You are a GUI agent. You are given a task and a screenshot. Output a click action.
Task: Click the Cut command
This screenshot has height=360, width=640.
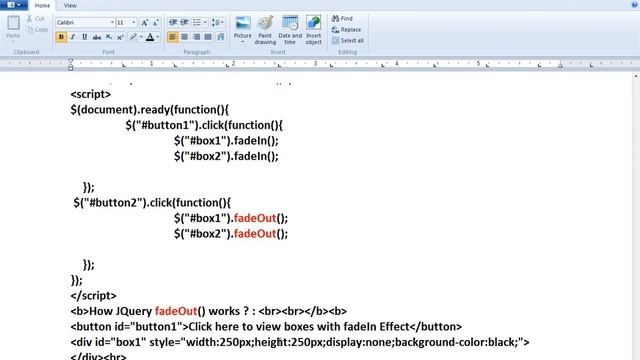point(36,18)
